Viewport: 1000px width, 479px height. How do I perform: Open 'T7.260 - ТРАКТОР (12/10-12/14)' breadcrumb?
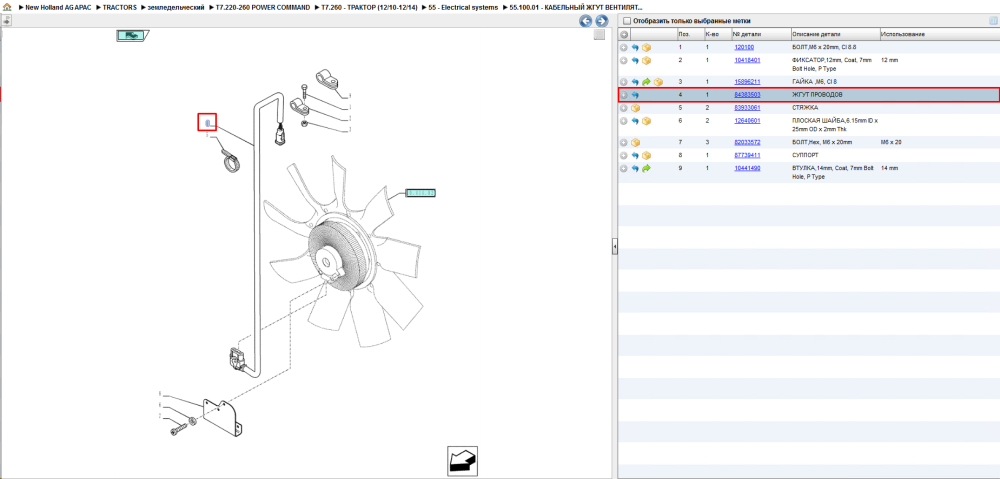(369, 7)
